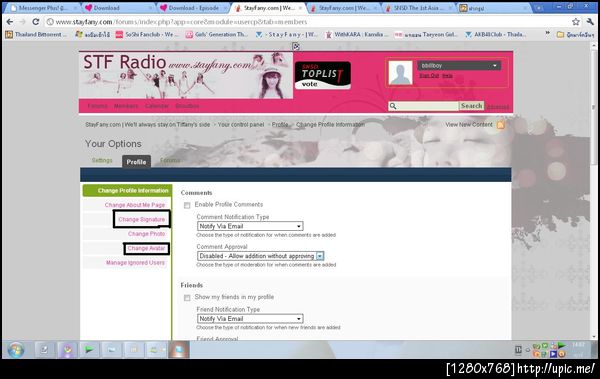Click the browser address bar
The width and height of the screenshot is (600, 379).
tap(306, 22)
